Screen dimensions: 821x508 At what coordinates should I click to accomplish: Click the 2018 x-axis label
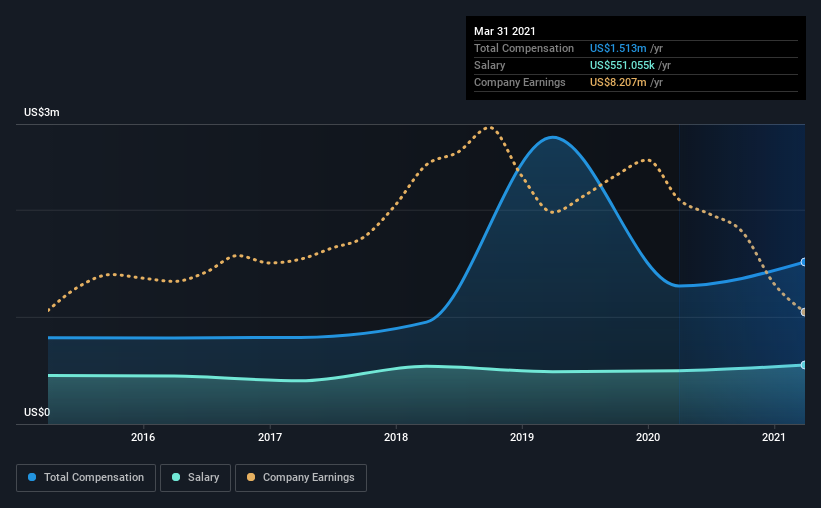point(396,437)
